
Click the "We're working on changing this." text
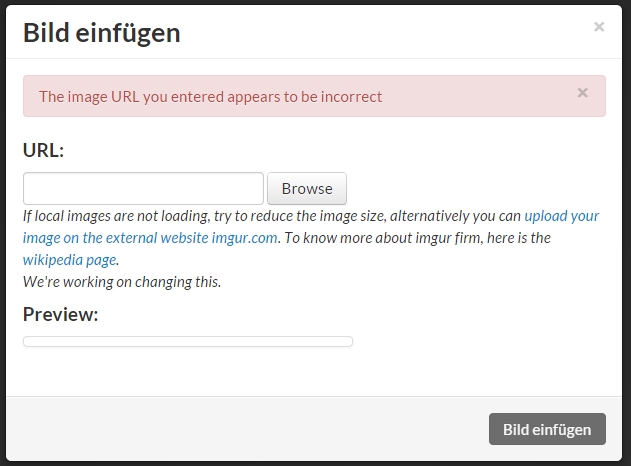(122, 281)
